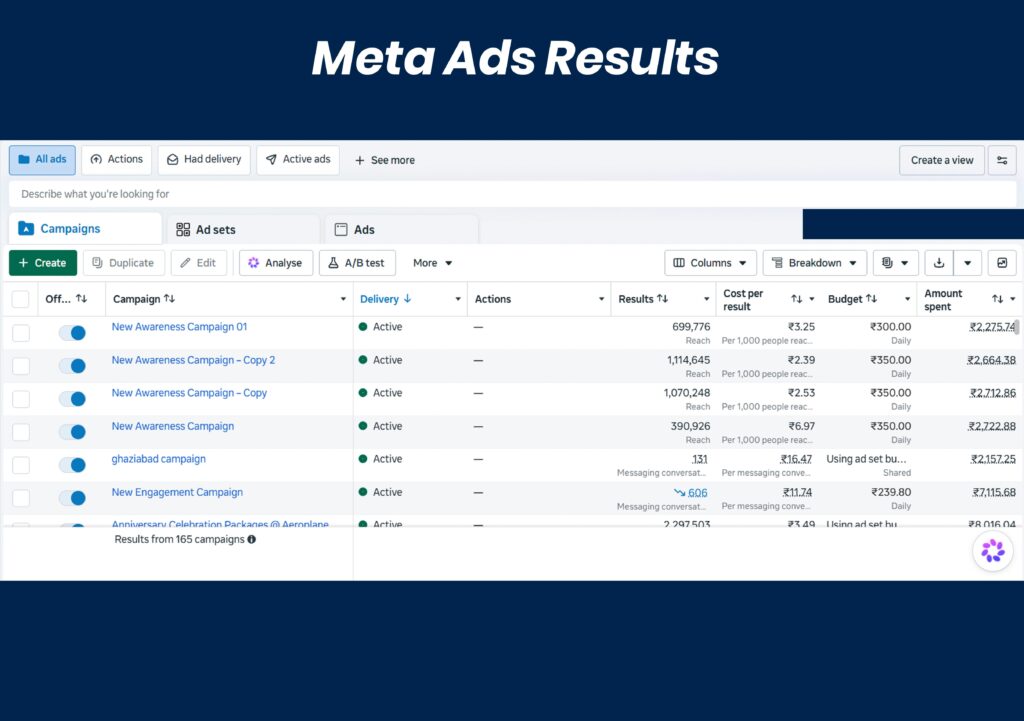Click the Delivery sort down arrow
This screenshot has width=1024, height=721.
(408, 298)
